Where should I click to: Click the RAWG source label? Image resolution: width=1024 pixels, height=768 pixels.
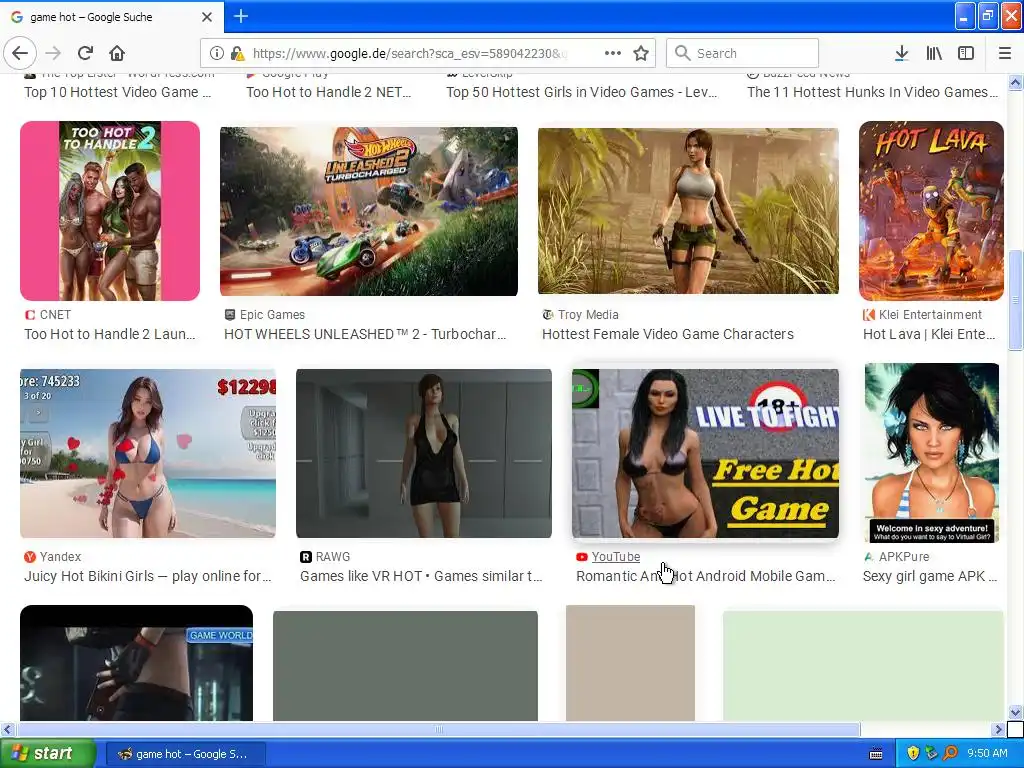click(333, 557)
